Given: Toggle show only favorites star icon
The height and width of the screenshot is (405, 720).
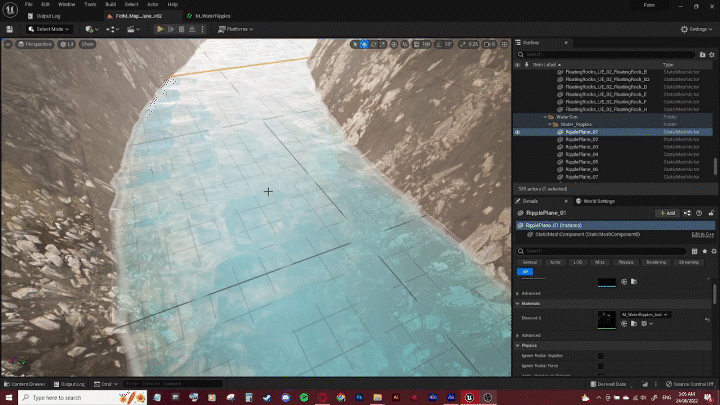Looking at the screenshot, I should pos(704,251).
